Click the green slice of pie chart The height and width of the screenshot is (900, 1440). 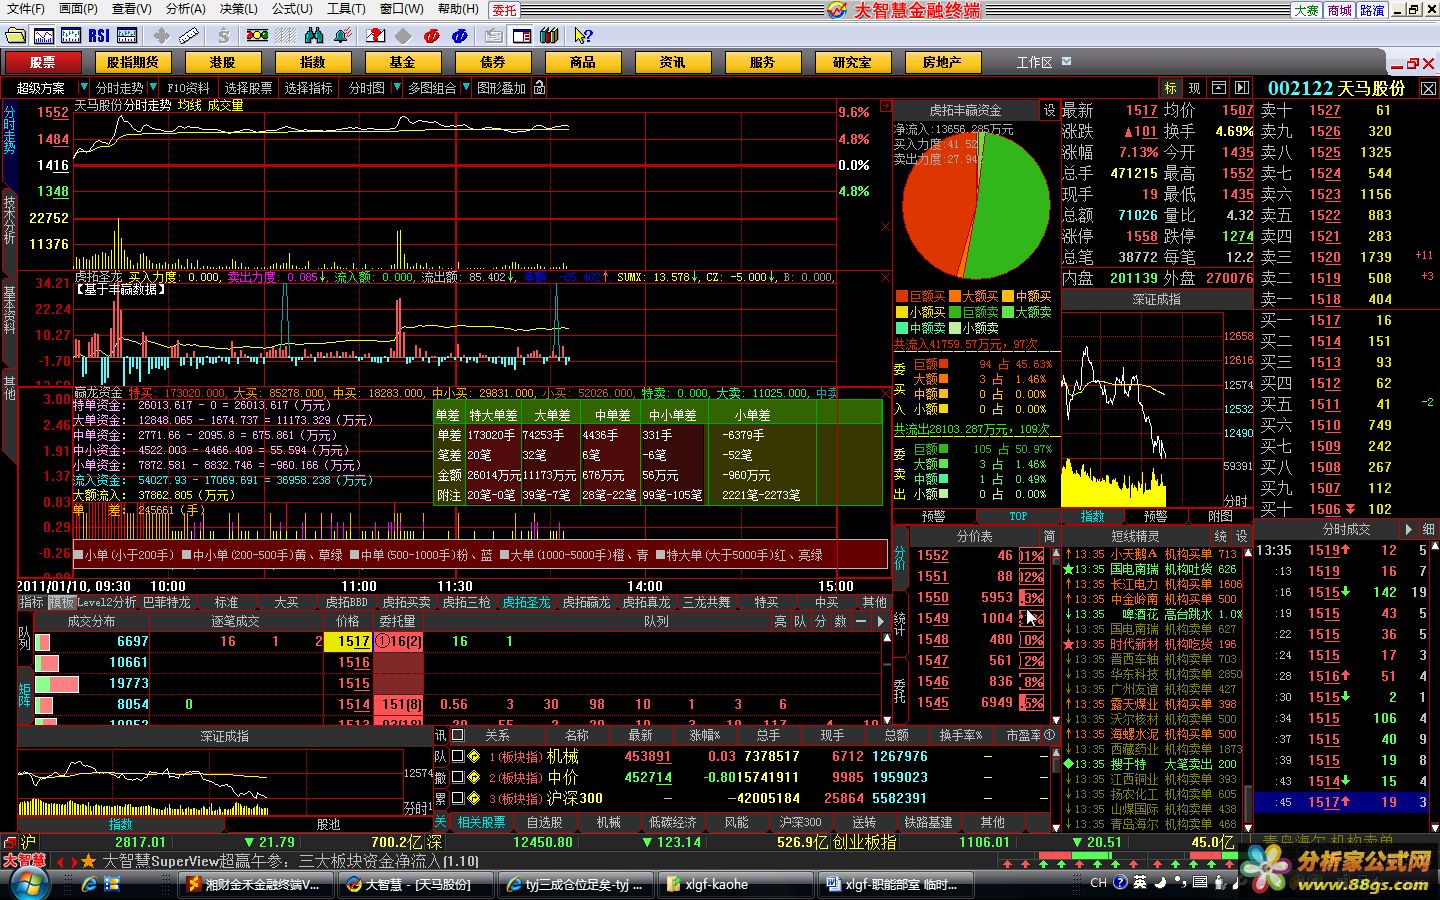click(1008, 205)
